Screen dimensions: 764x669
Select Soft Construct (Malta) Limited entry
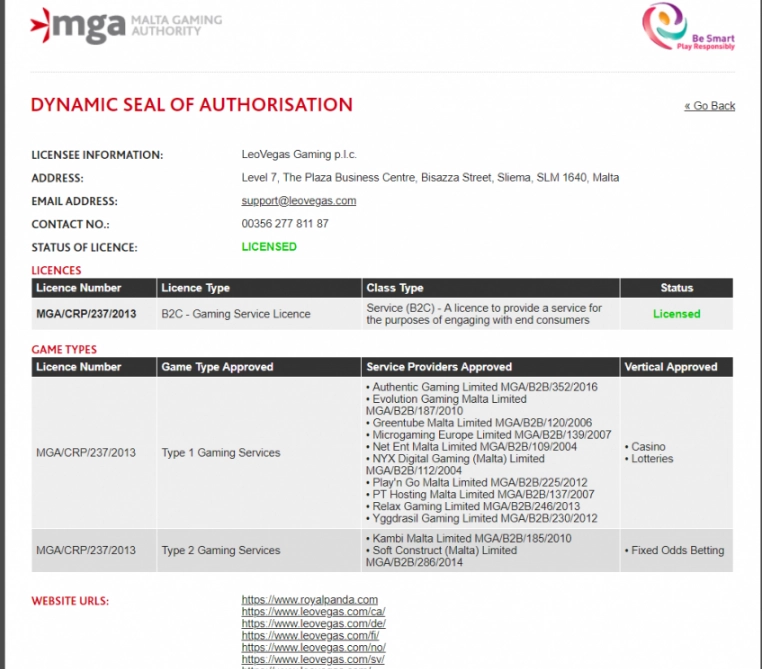[442, 556]
